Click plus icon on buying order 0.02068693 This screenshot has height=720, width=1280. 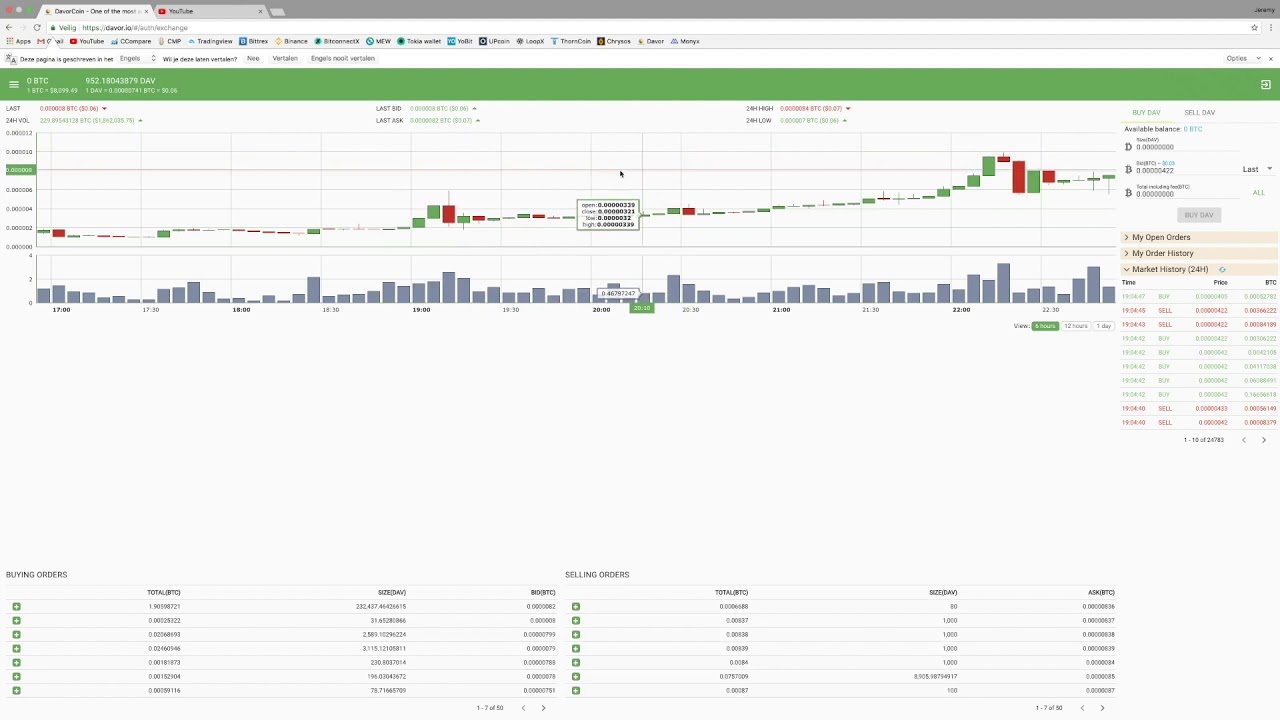point(16,635)
